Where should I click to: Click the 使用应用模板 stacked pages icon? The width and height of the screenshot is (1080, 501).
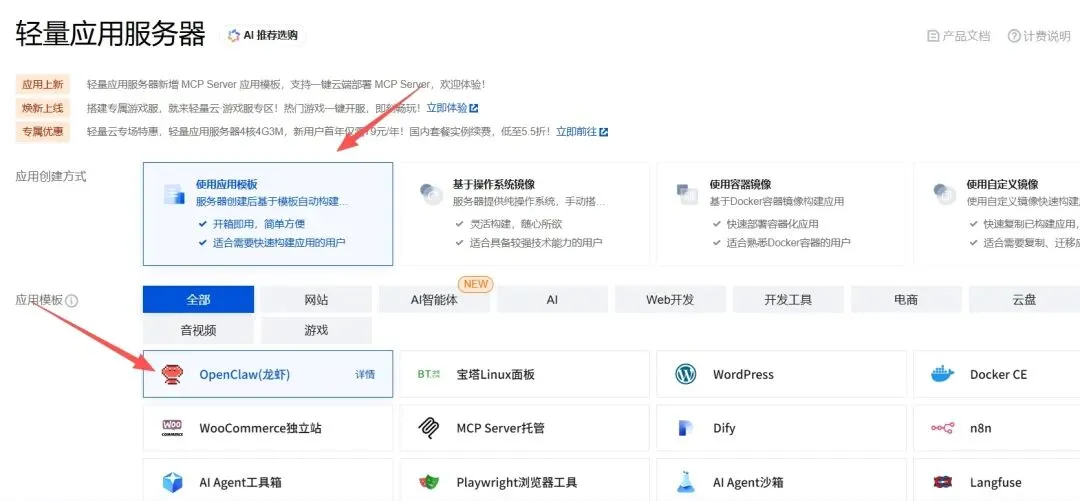174,194
